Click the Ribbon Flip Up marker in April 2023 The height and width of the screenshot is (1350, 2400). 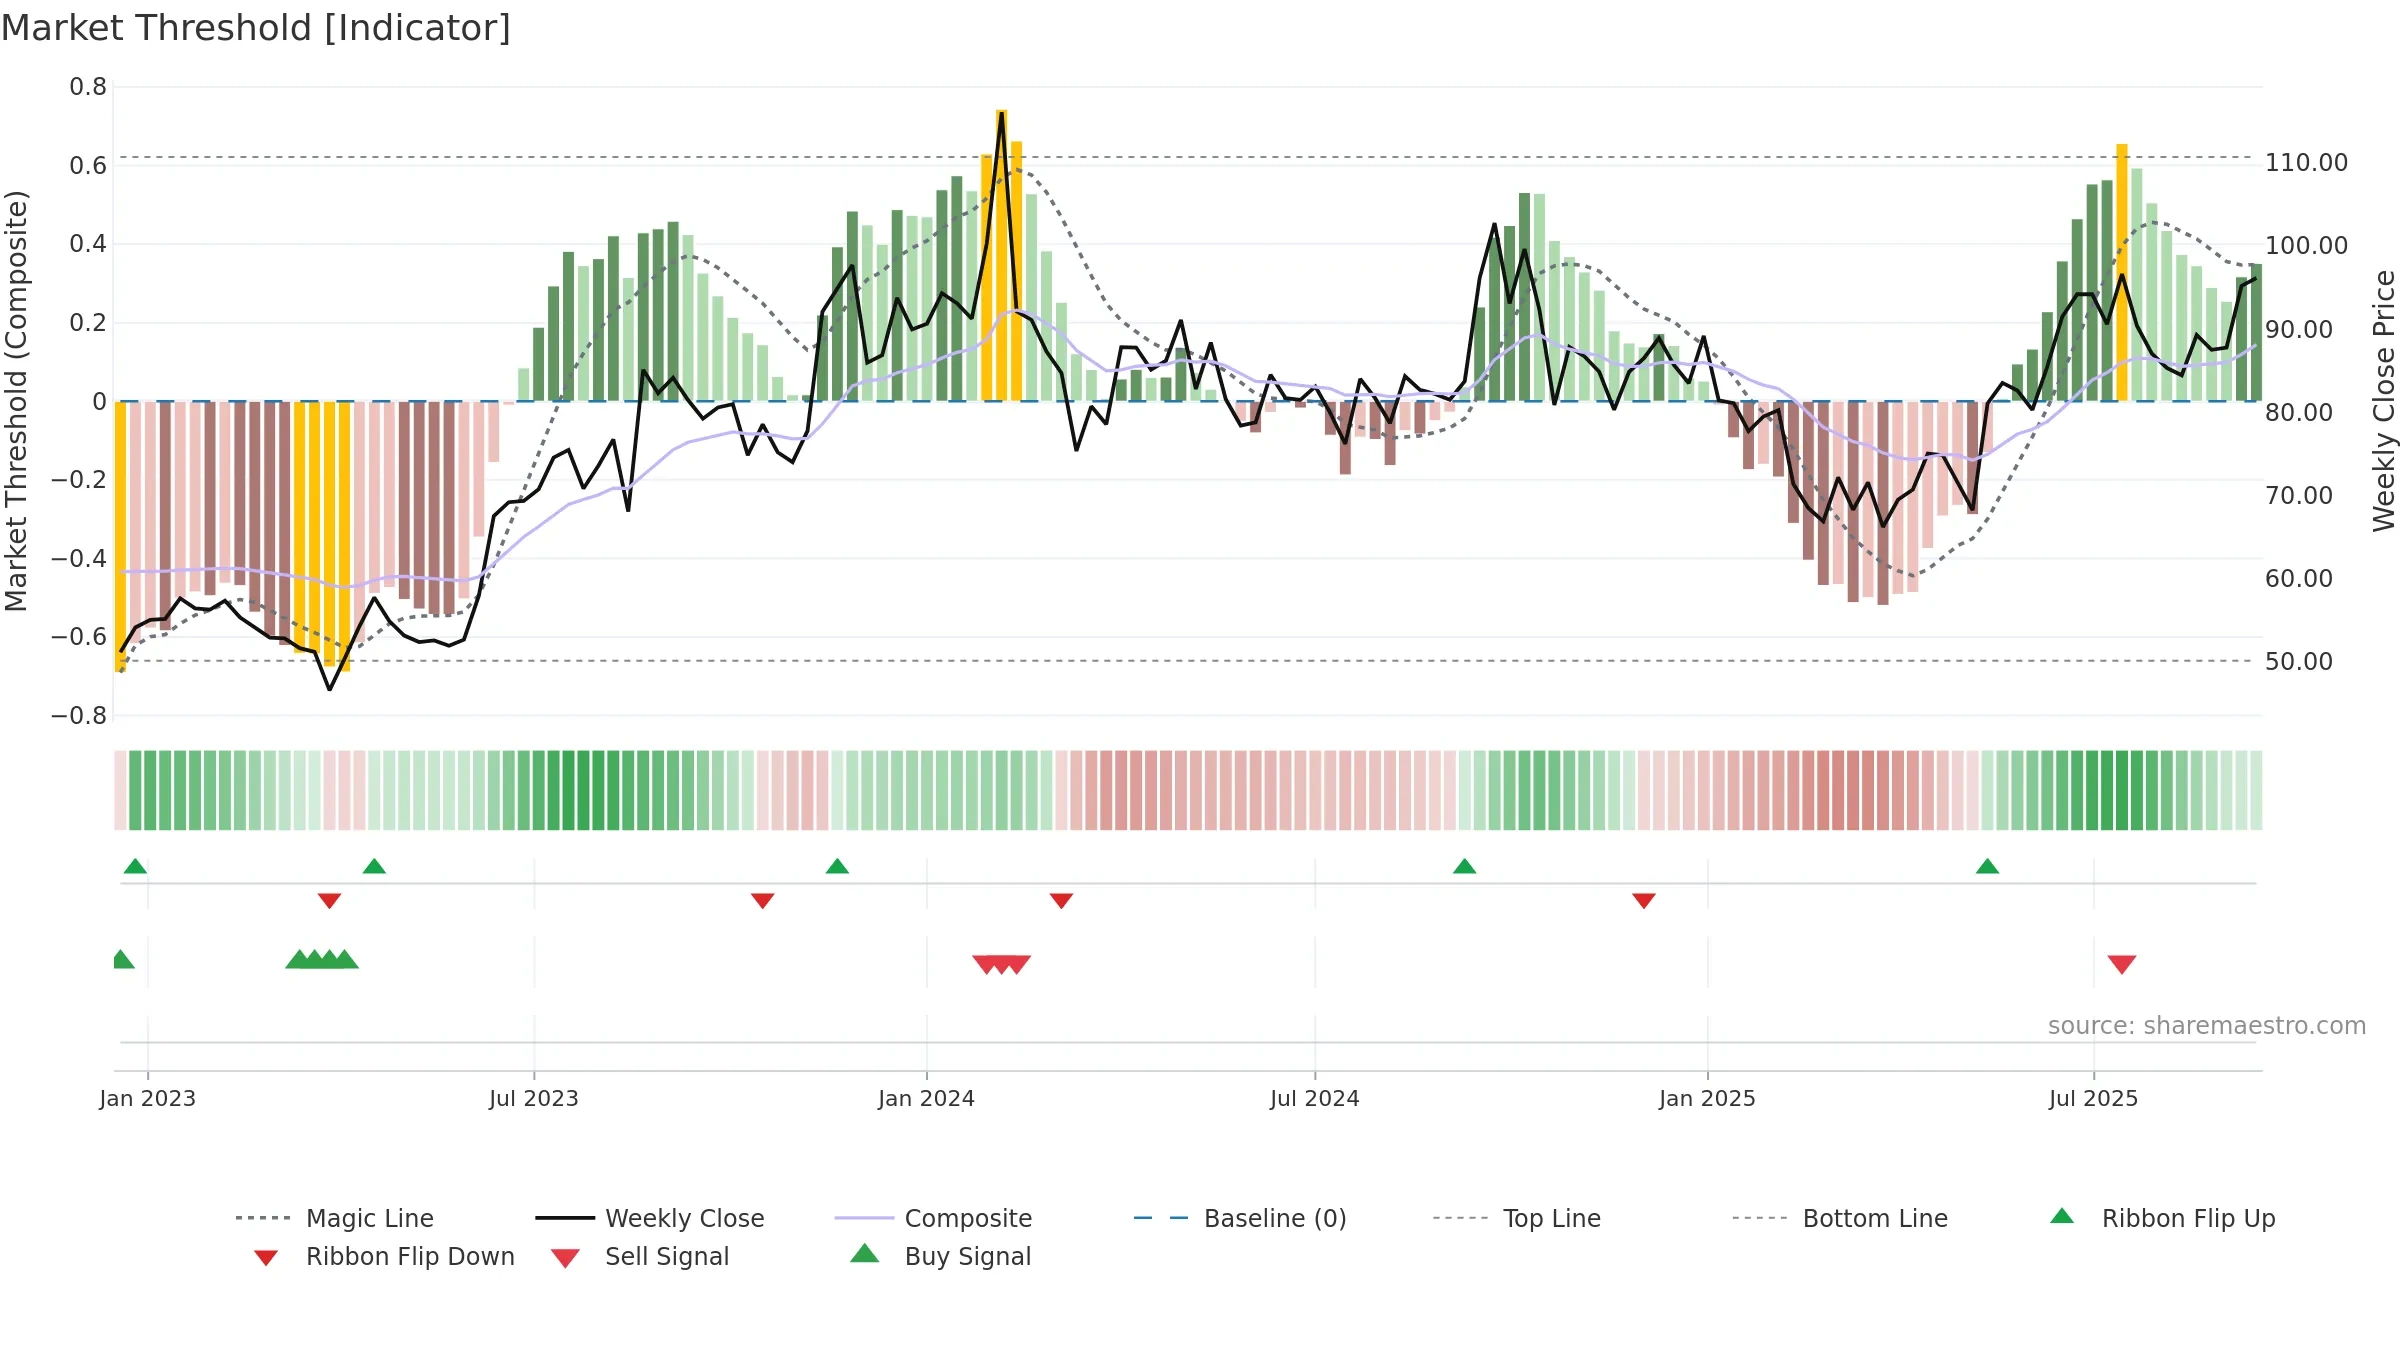pyautogui.click(x=374, y=866)
